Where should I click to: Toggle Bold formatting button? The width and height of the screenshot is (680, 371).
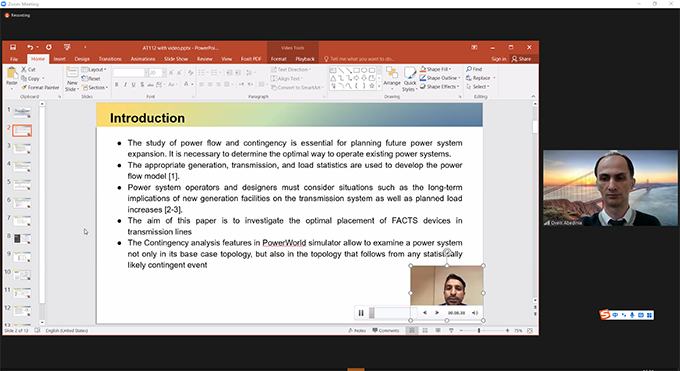tap(116, 85)
